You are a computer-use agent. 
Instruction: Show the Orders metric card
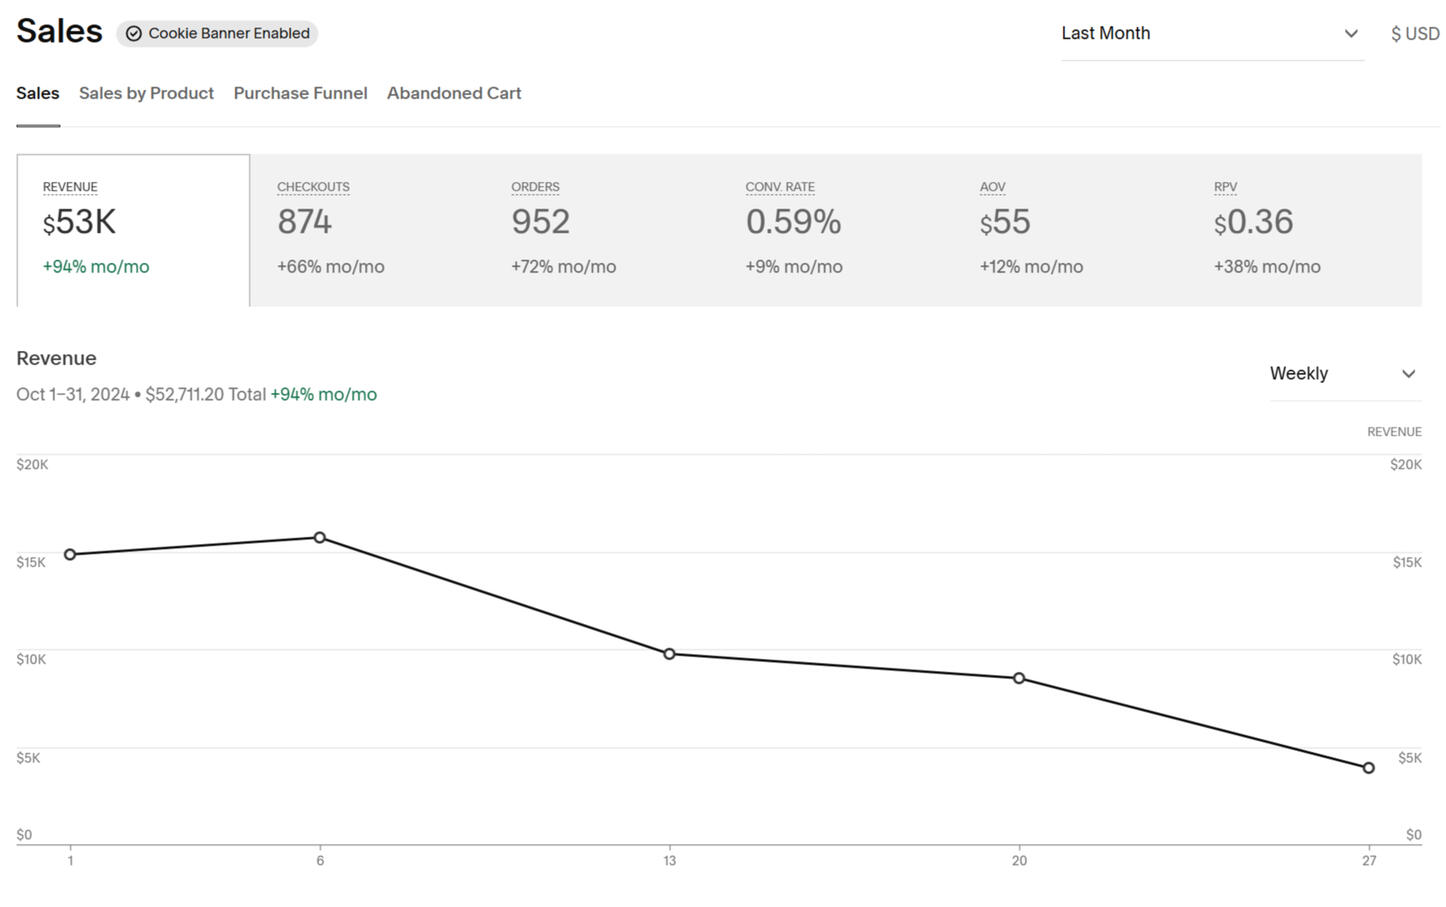[601, 230]
